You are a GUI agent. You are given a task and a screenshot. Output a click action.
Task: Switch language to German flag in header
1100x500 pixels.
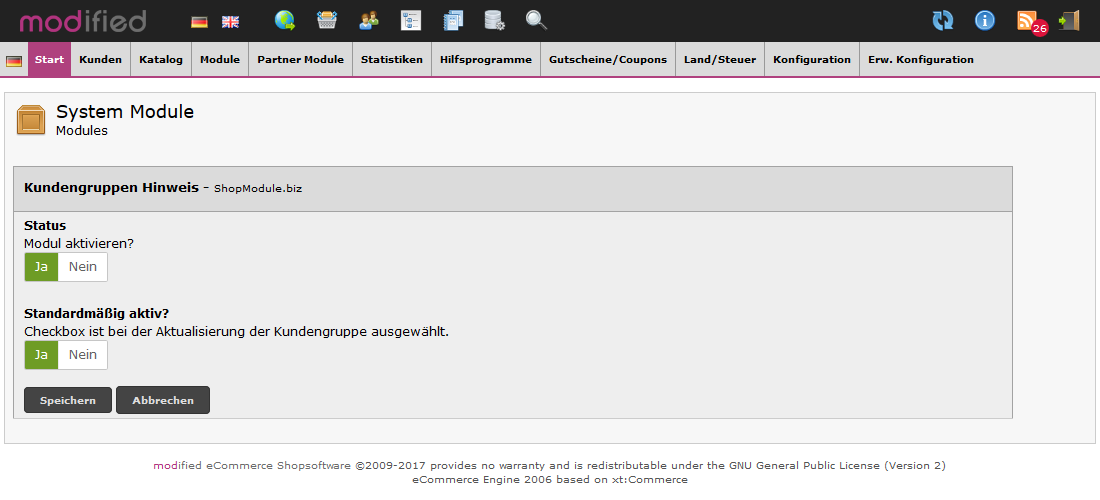coord(199,22)
